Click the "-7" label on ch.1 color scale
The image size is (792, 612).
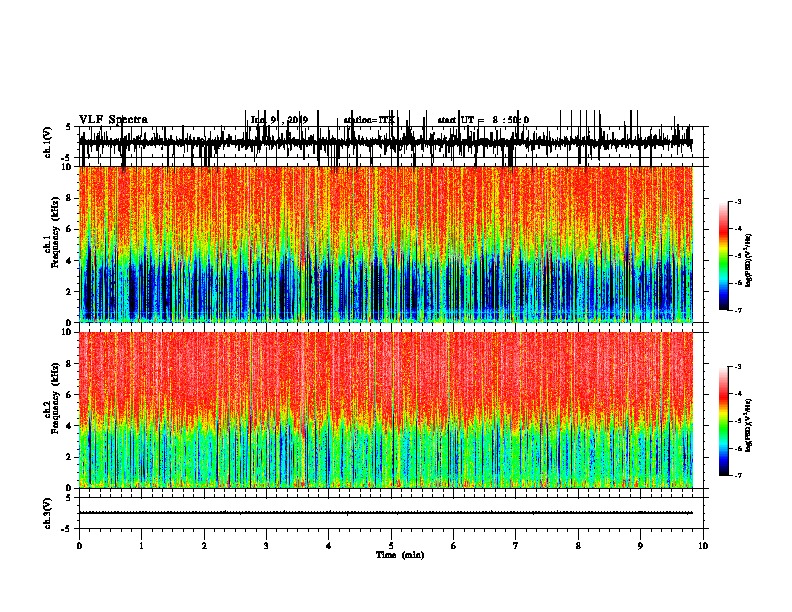737,310
